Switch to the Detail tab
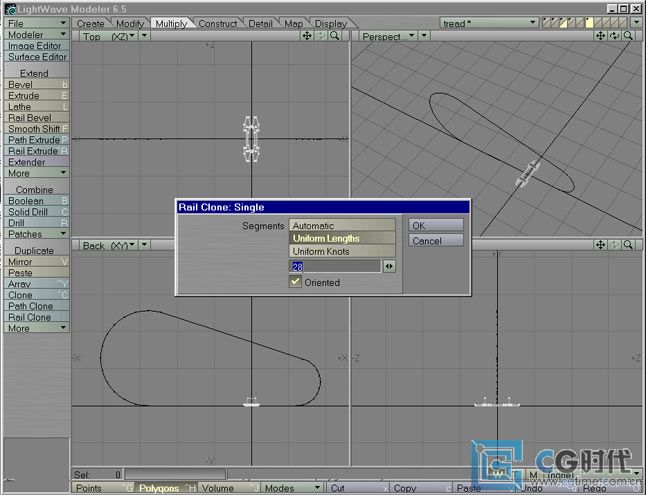 [x=260, y=24]
